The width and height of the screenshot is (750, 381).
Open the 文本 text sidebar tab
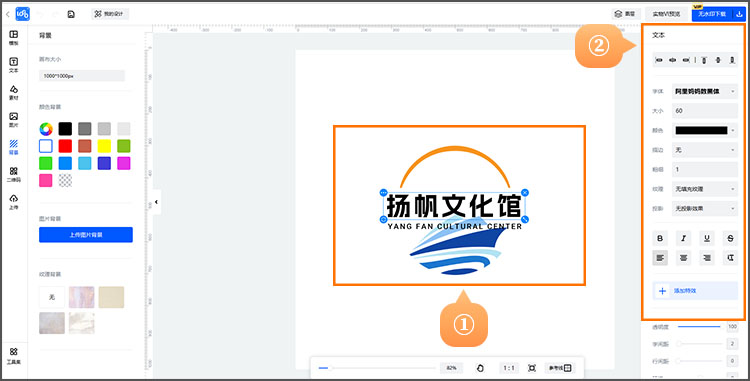[x=14, y=65]
